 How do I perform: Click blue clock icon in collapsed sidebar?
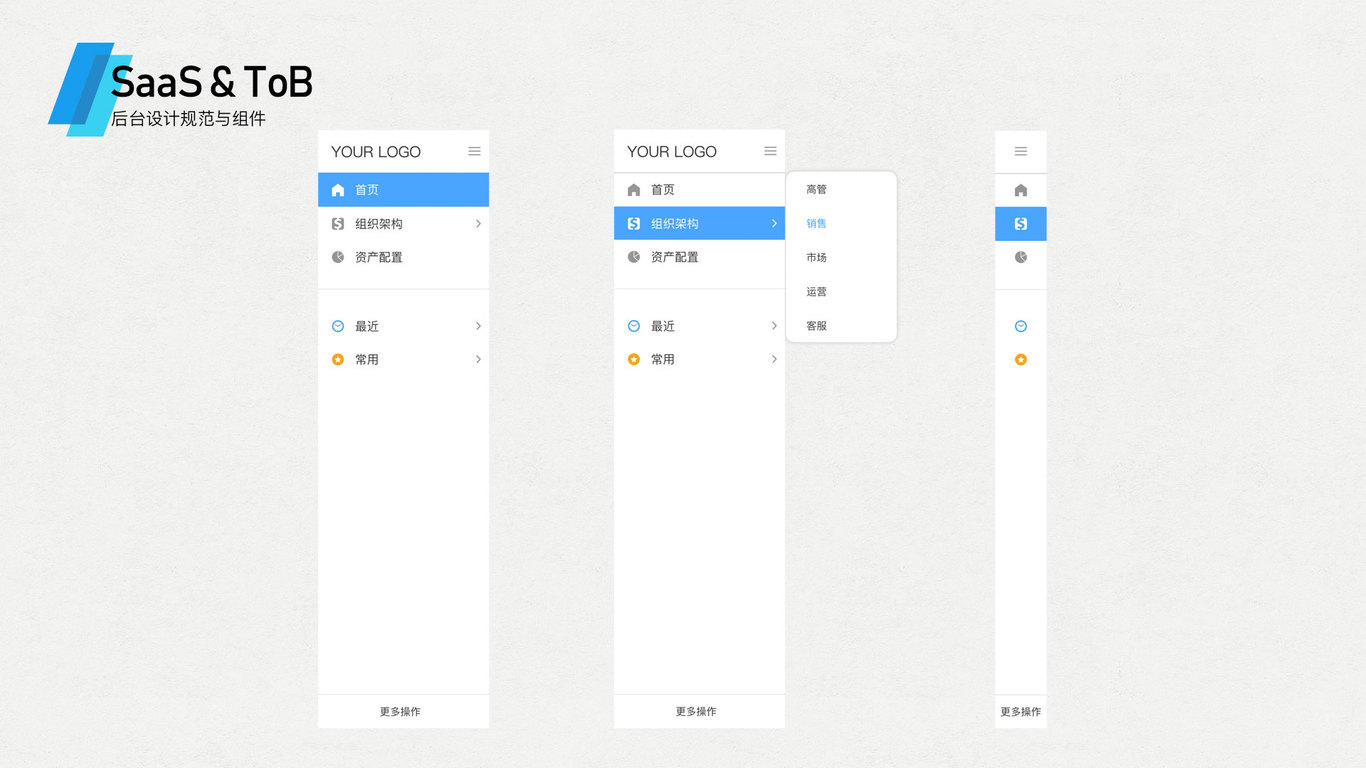(x=1021, y=326)
